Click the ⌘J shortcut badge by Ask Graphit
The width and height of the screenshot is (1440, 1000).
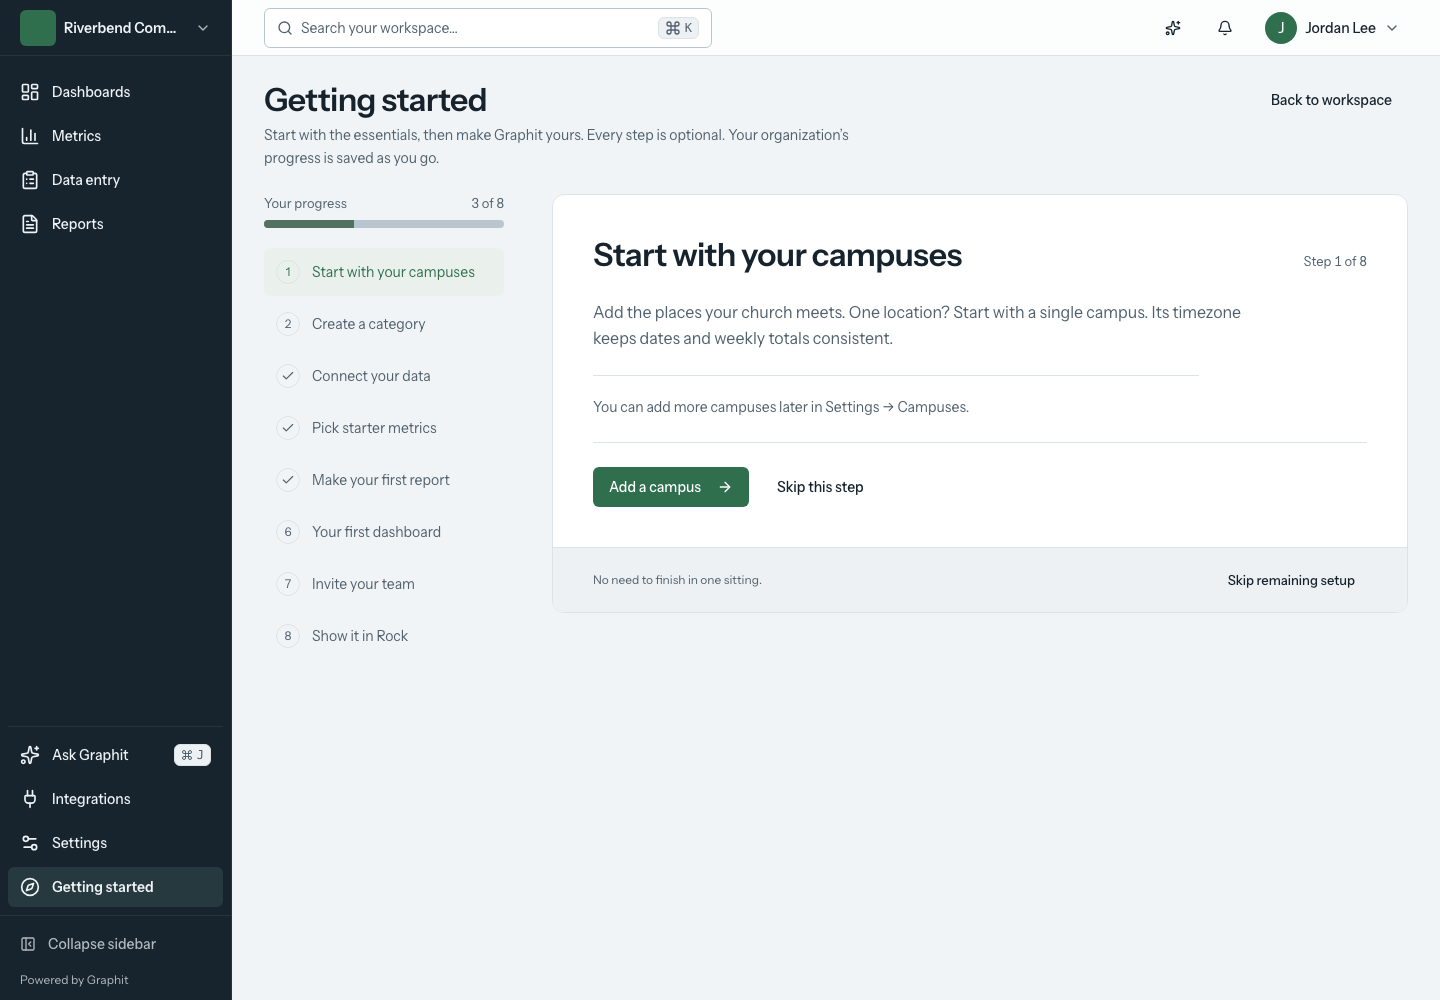coord(192,755)
